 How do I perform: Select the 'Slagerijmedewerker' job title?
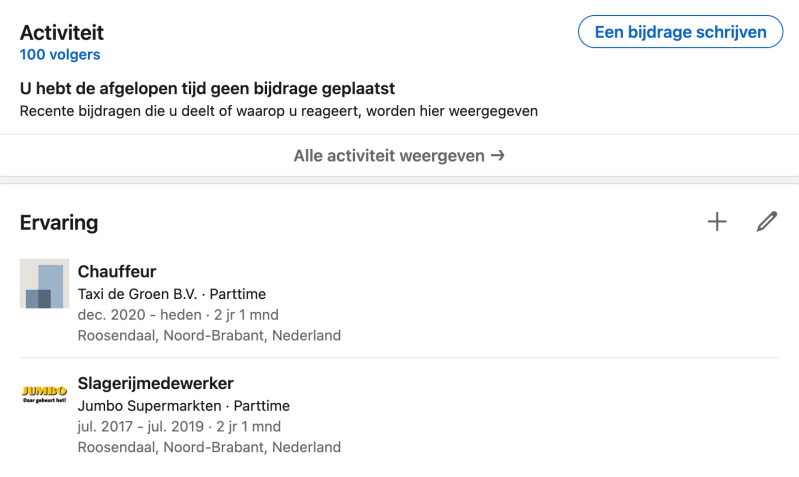155,383
